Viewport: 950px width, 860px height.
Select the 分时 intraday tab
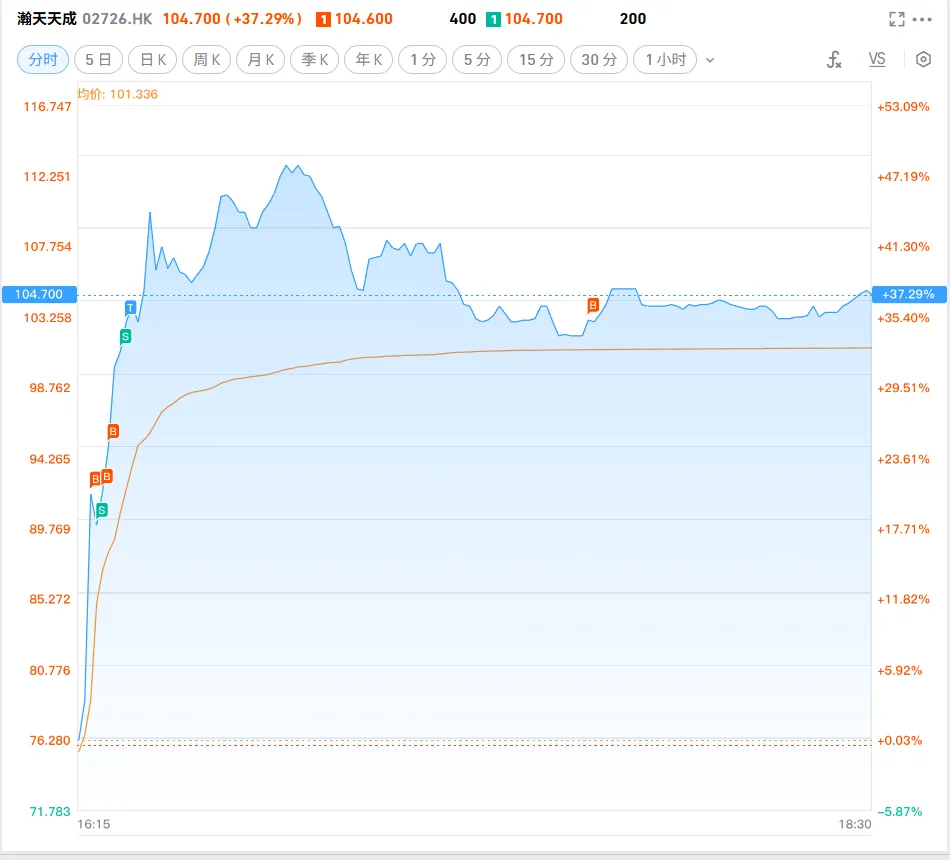[43, 60]
